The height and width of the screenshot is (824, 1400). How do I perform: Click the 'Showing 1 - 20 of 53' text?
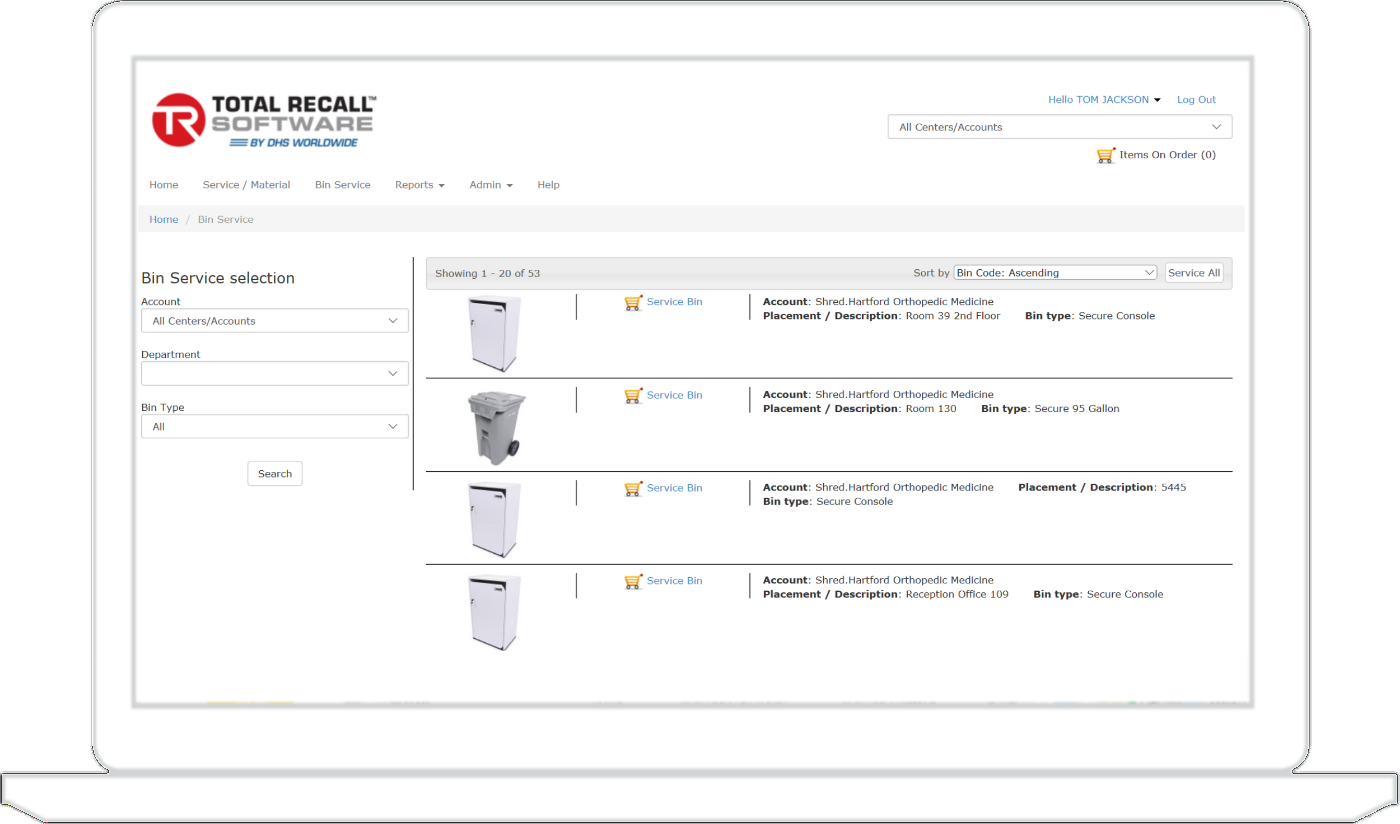click(488, 274)
